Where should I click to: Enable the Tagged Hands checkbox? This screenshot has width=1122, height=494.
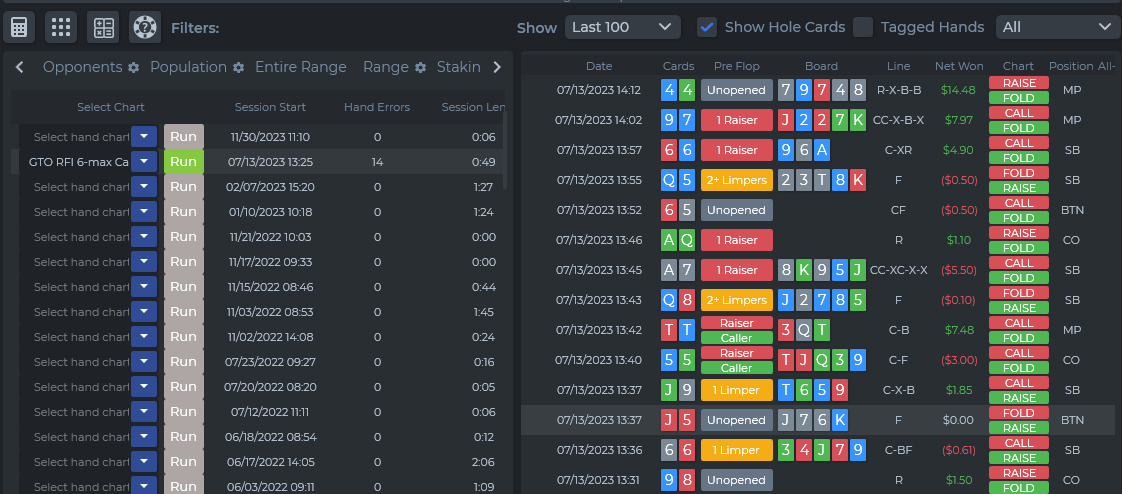863,27
